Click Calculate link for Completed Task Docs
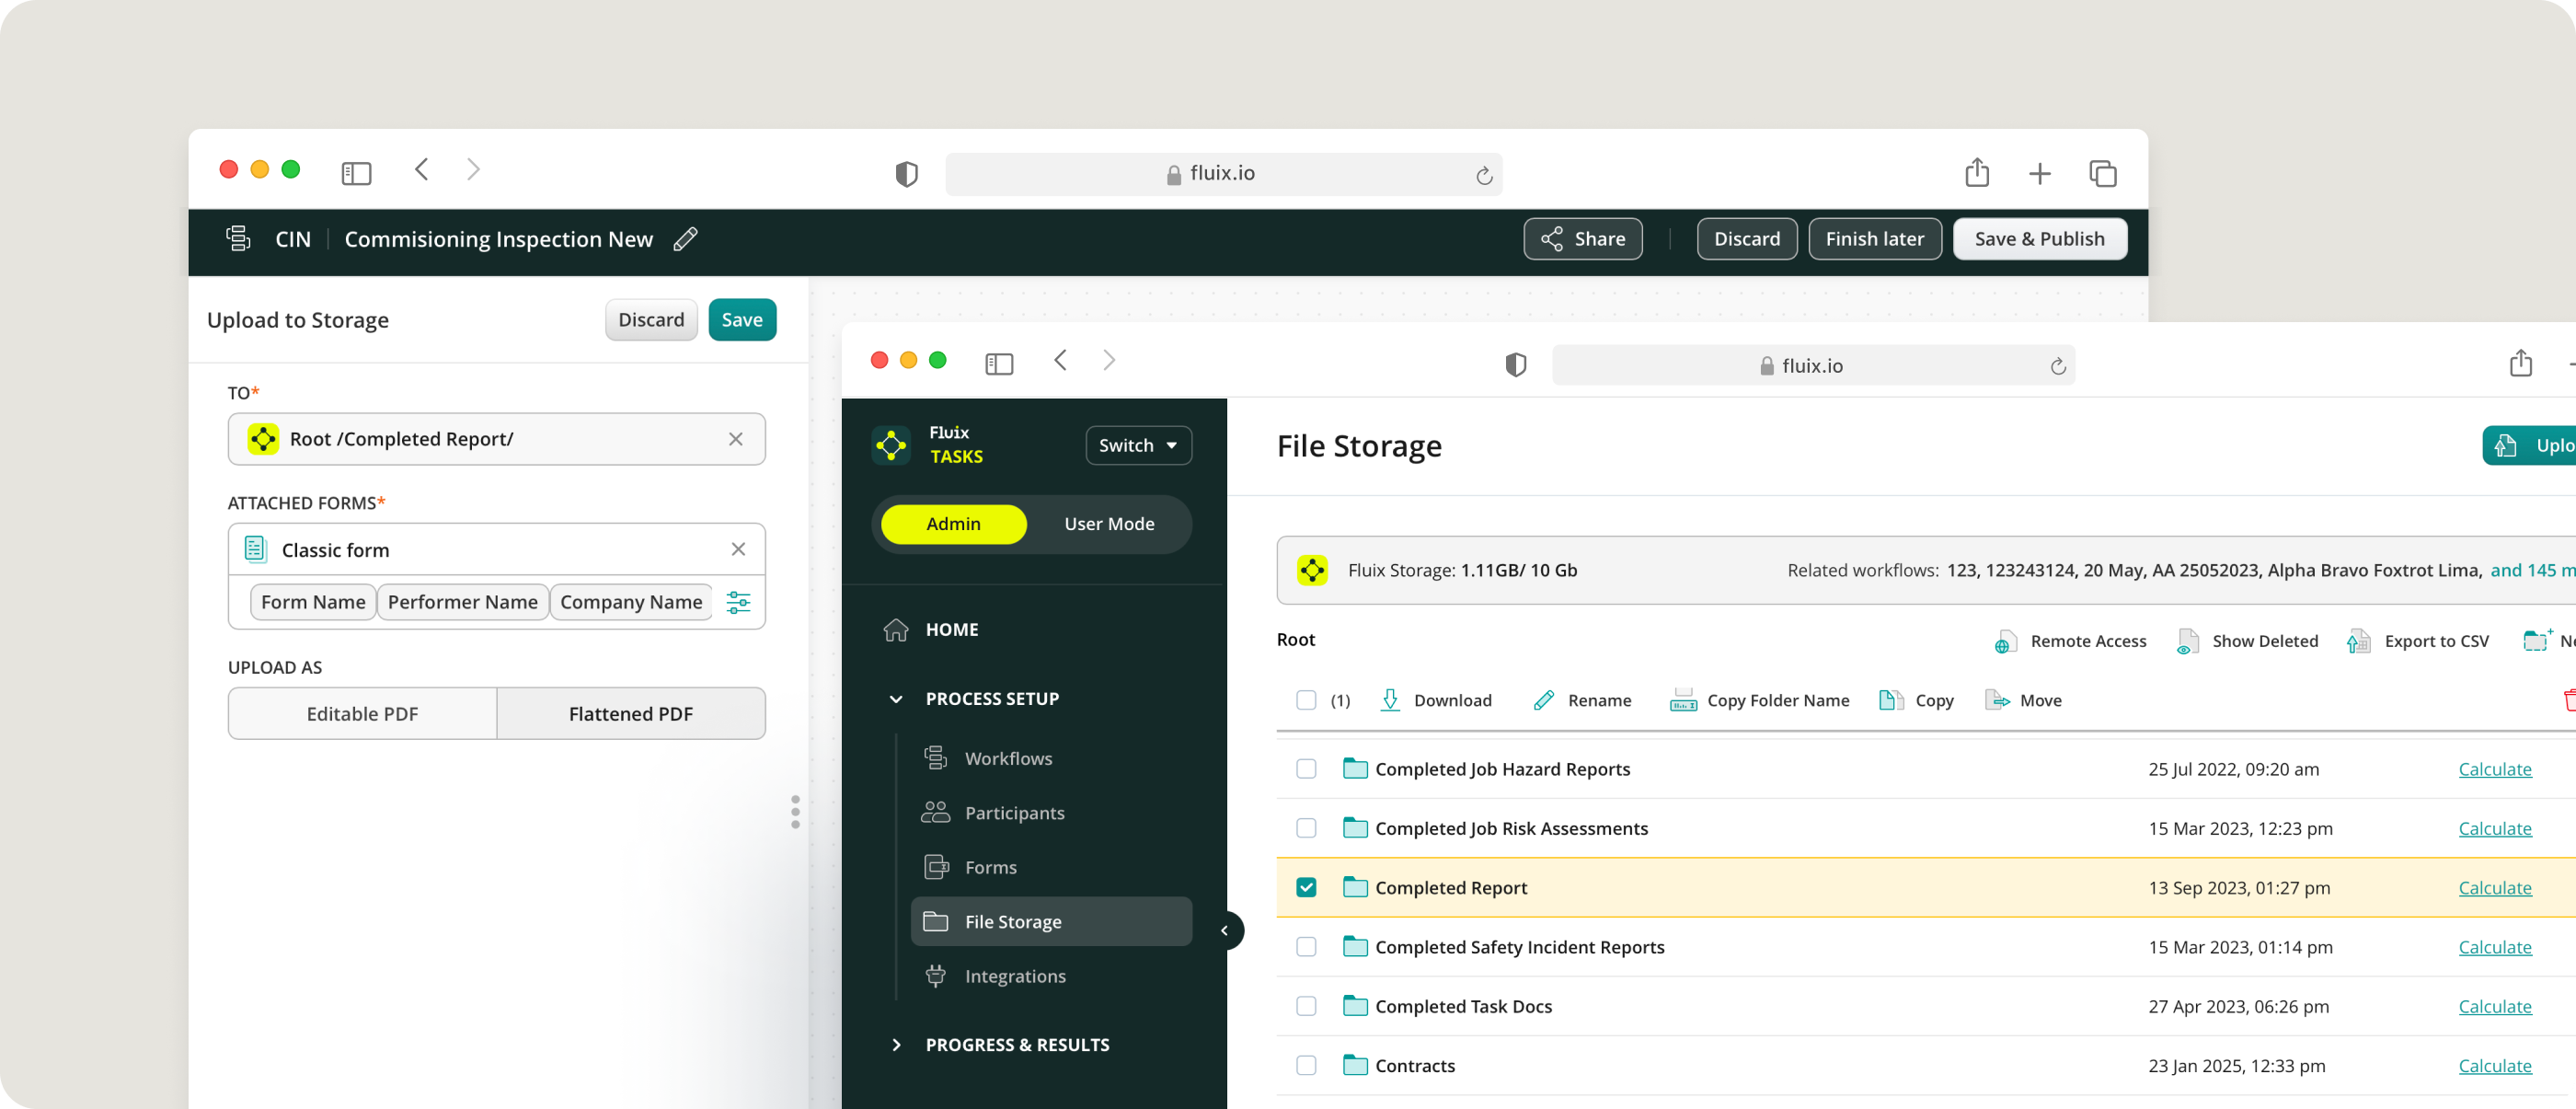 click(2494, 1007)
